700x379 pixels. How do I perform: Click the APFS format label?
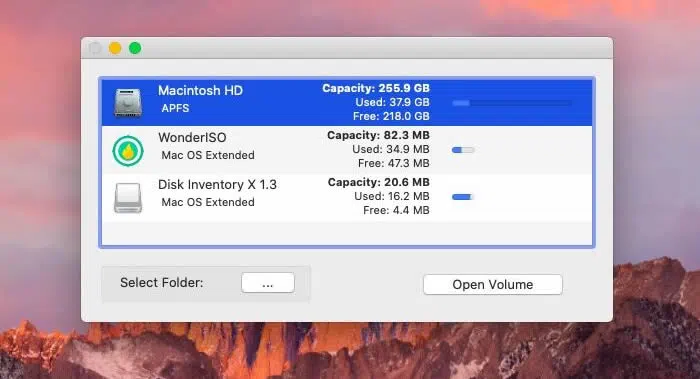coord(175,108)
